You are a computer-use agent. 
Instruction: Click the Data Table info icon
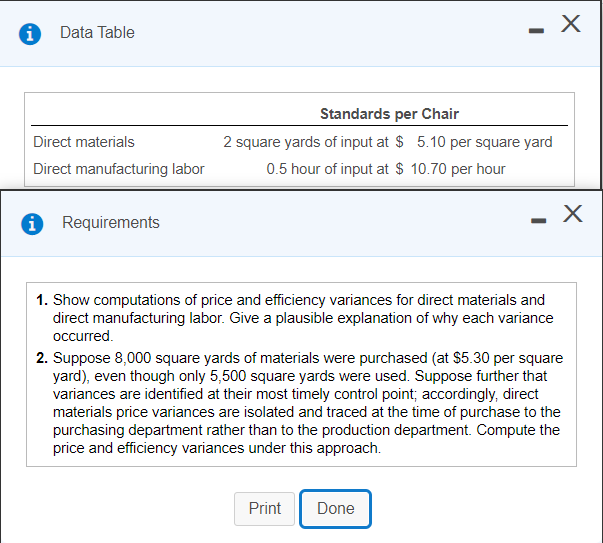(x=31, y=33)
